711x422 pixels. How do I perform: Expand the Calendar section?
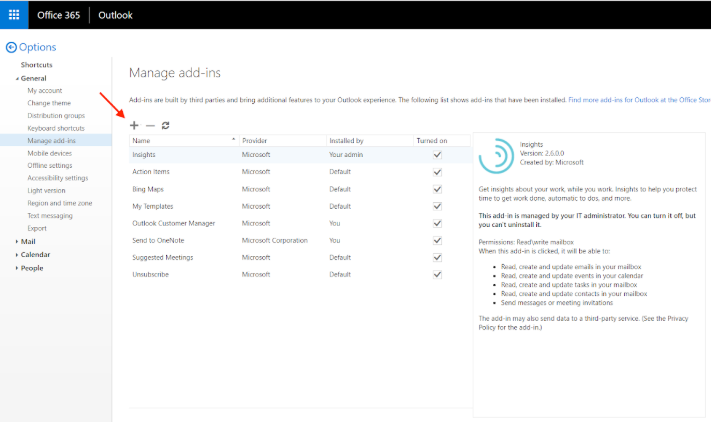coord(17,255)
